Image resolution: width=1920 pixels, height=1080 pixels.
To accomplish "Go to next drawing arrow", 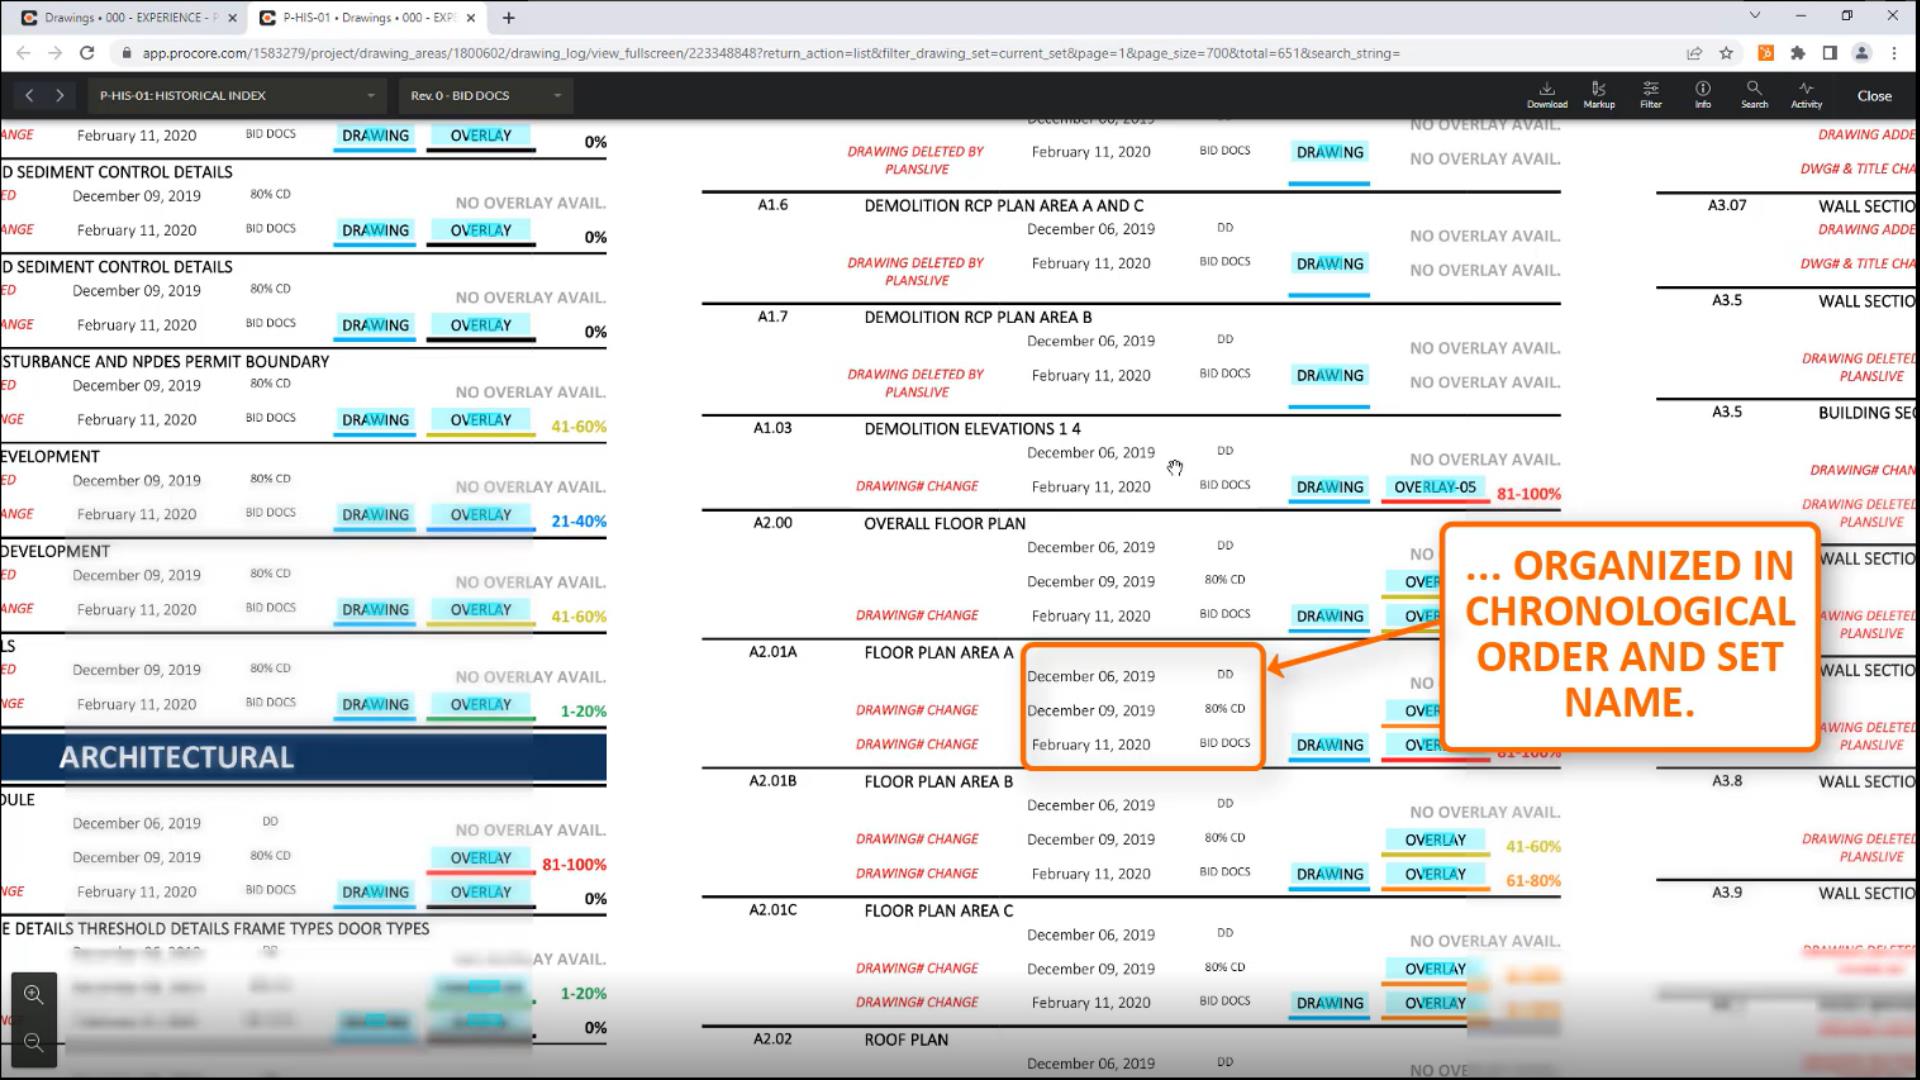I will click(60, 95).
